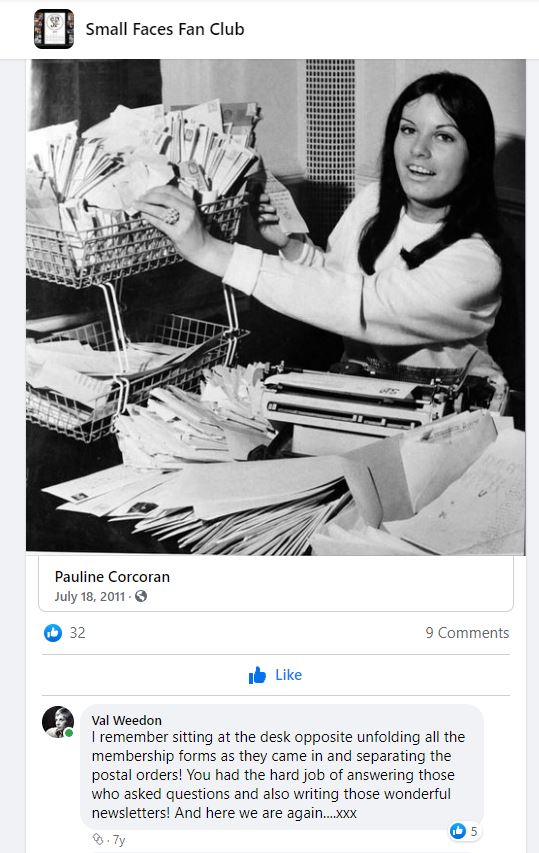Screen dimensions: 539x853
Task: Open the black-and-white fan mail photo
Action: pyautogui.click(x=276, y=307)
